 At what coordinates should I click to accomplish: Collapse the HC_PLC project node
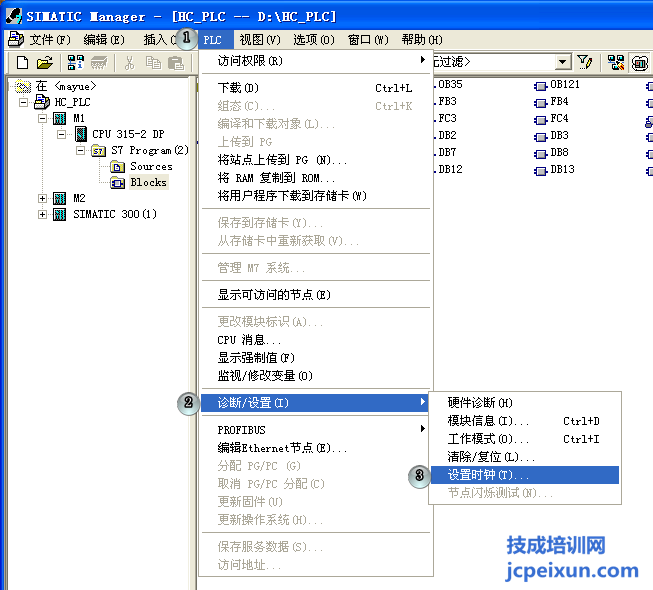coord(25,102)
